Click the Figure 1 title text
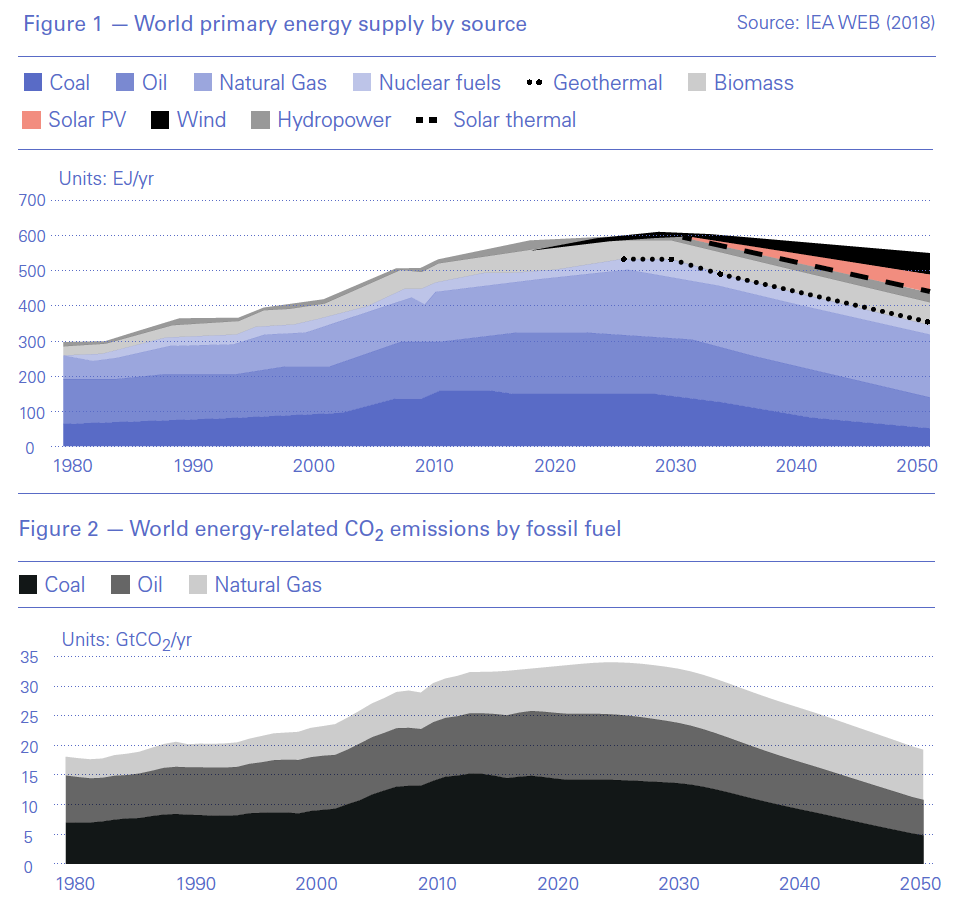Viewport: 958px width, 906px height. pos(273,23)
